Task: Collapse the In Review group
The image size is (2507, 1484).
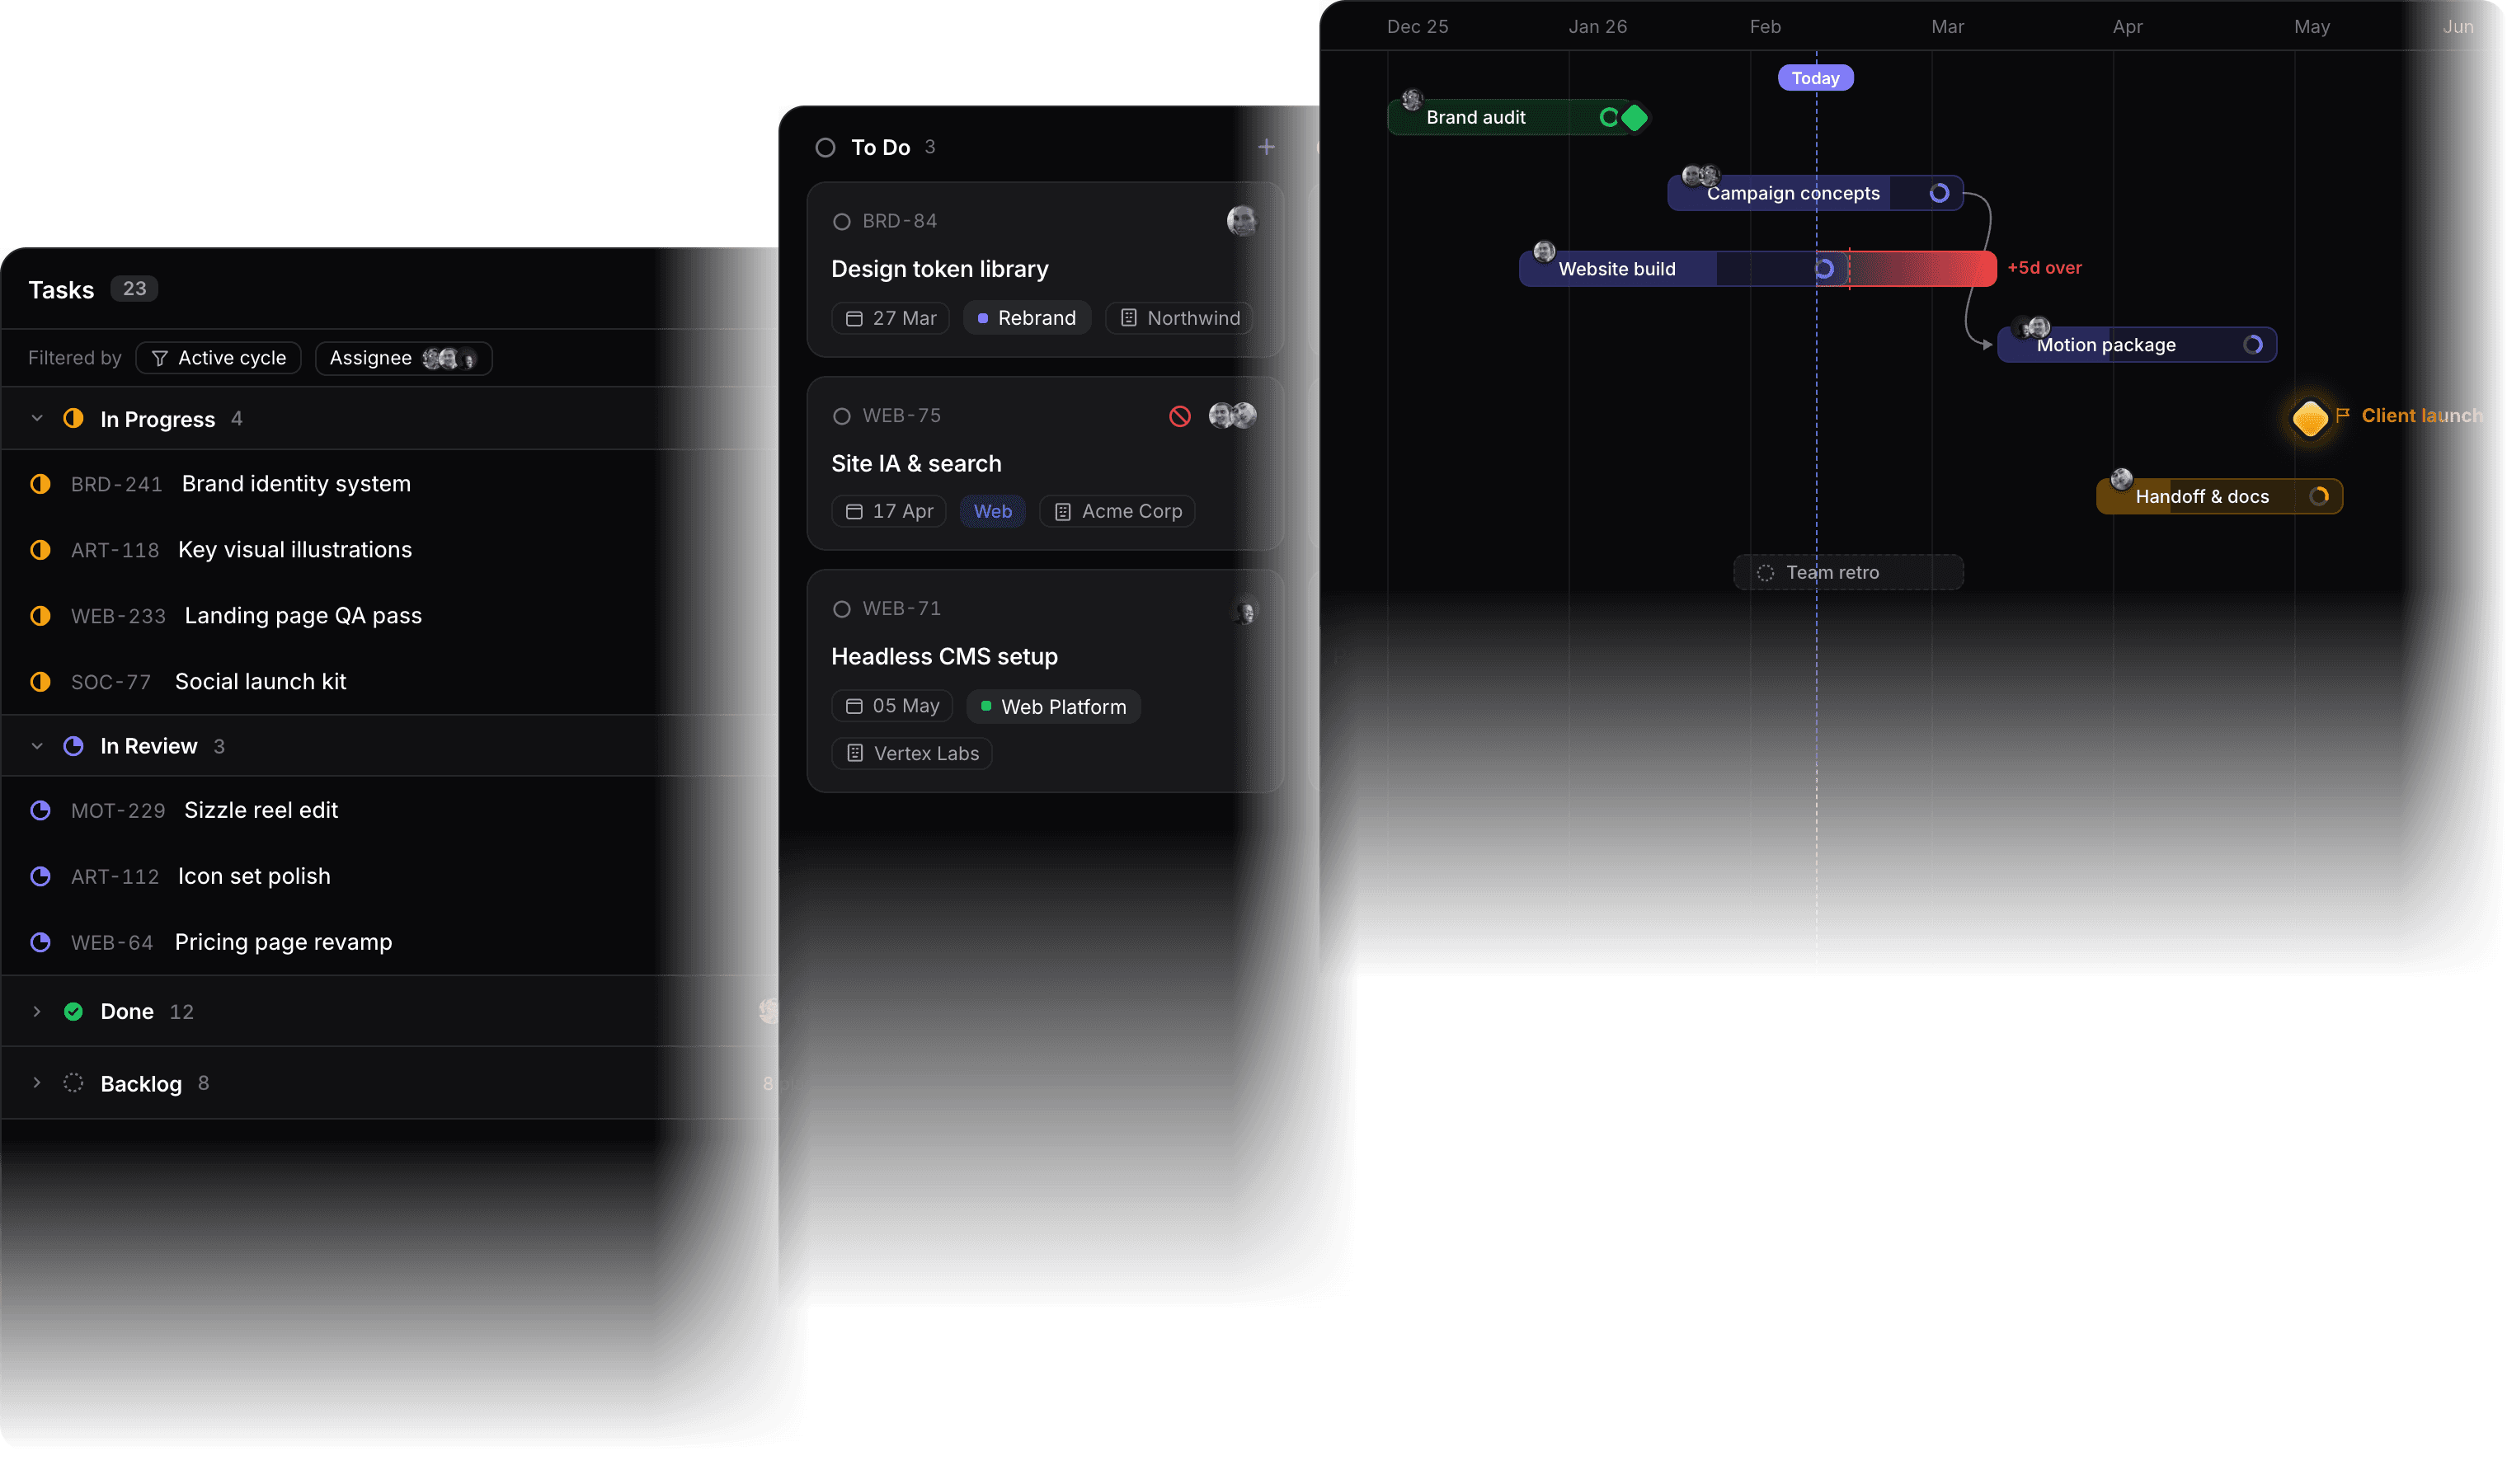Action: click(x=37, y=746)
